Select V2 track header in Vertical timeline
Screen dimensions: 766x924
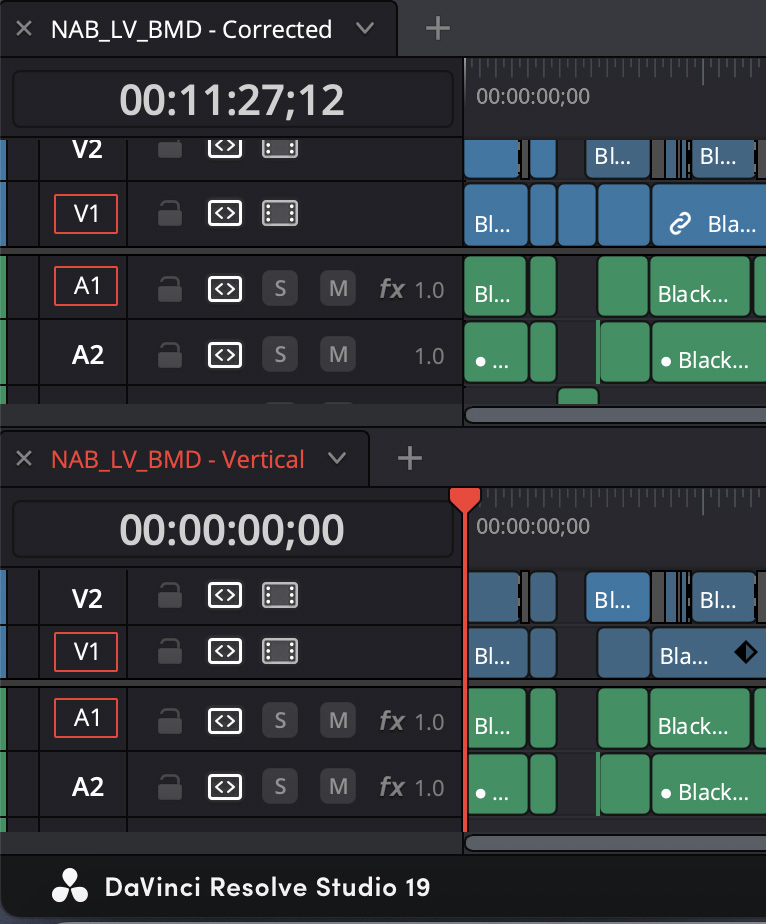[x=87, y=598]
